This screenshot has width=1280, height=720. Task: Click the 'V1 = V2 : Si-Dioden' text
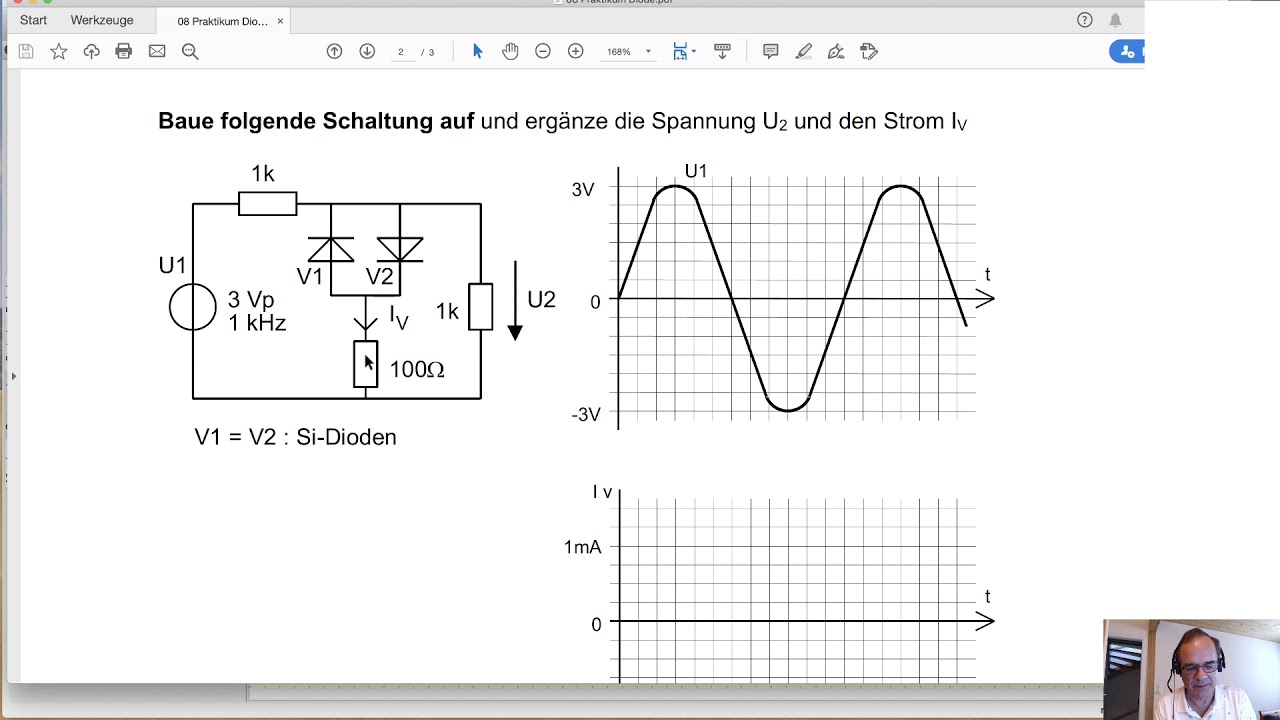point(295,437)
